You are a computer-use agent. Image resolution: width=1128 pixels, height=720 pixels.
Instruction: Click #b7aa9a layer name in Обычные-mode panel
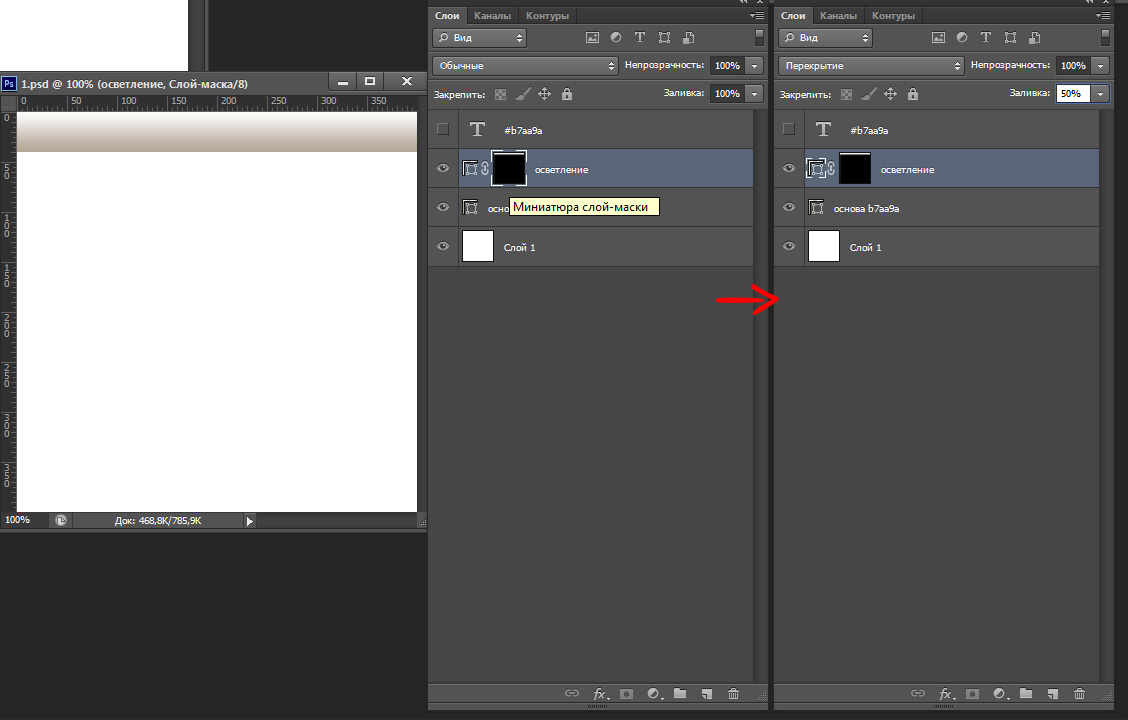(523, 130)
